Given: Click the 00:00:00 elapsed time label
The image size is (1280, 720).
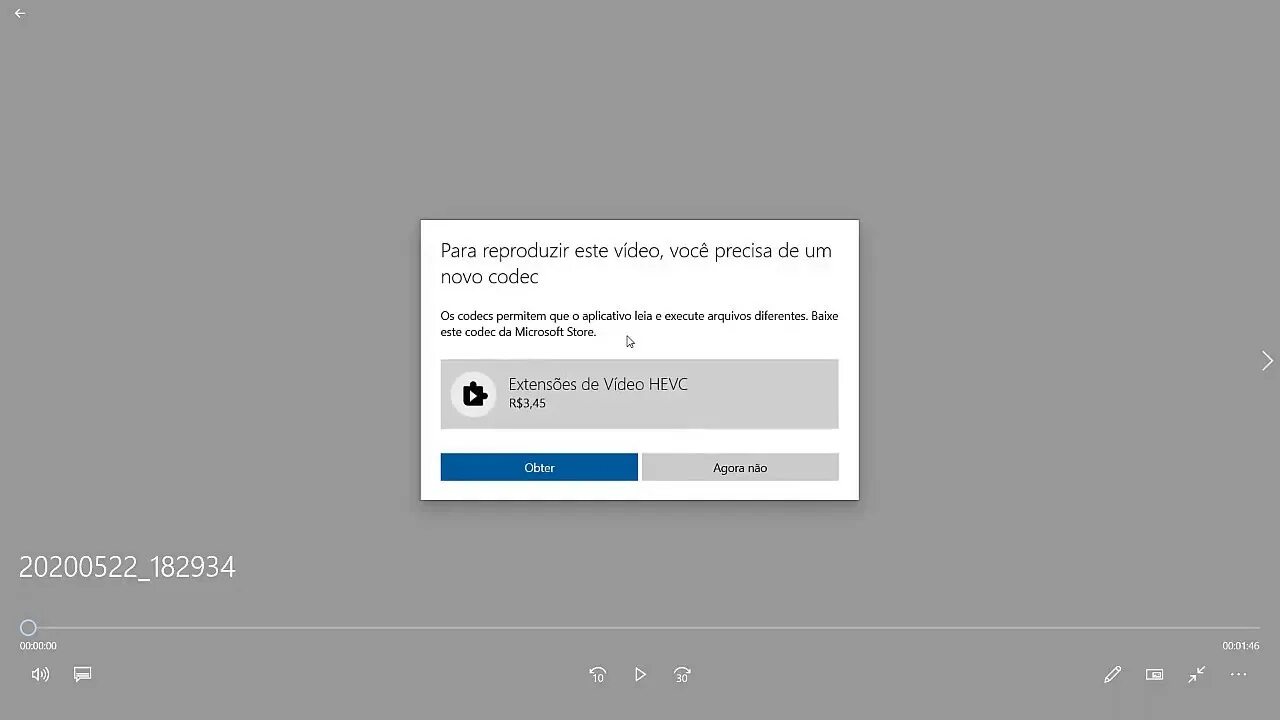Looking at the screenshot, I should (x=38, y=646).
